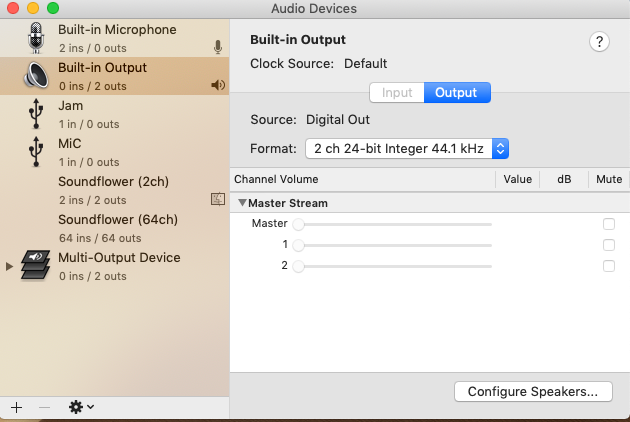Tick the Master mute checkbox
630x422 pixels.
click(609, 224)
